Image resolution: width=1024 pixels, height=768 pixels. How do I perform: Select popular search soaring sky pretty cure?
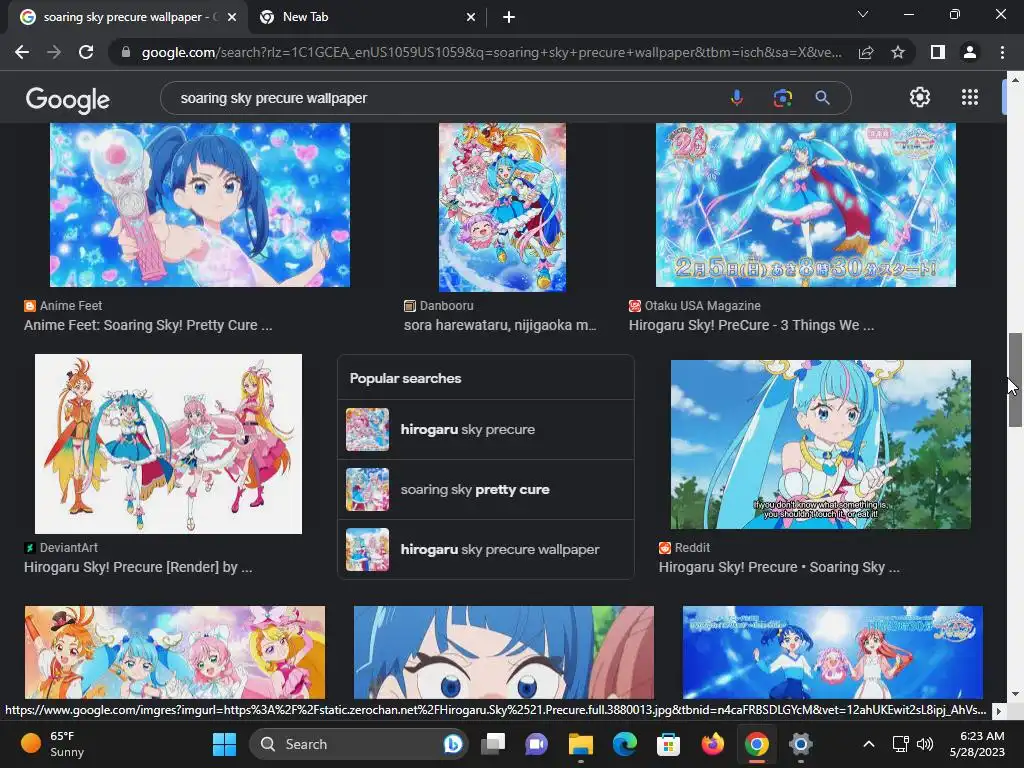[x=485, y=490]
